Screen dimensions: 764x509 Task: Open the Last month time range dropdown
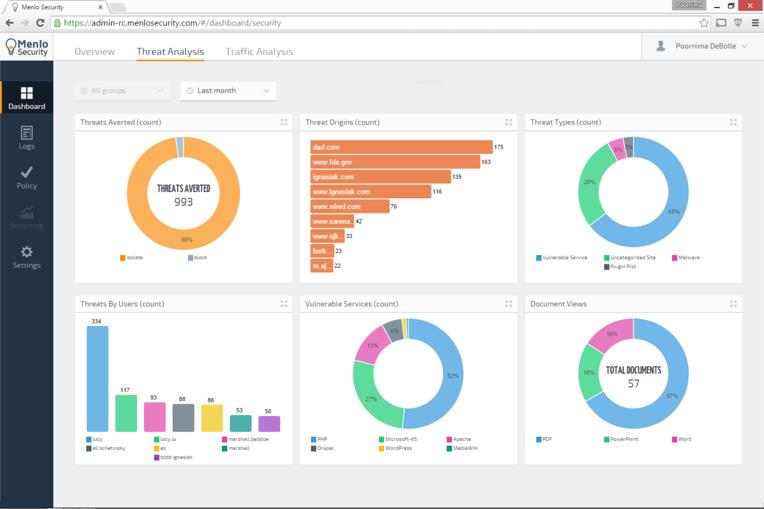coord(228,91)
